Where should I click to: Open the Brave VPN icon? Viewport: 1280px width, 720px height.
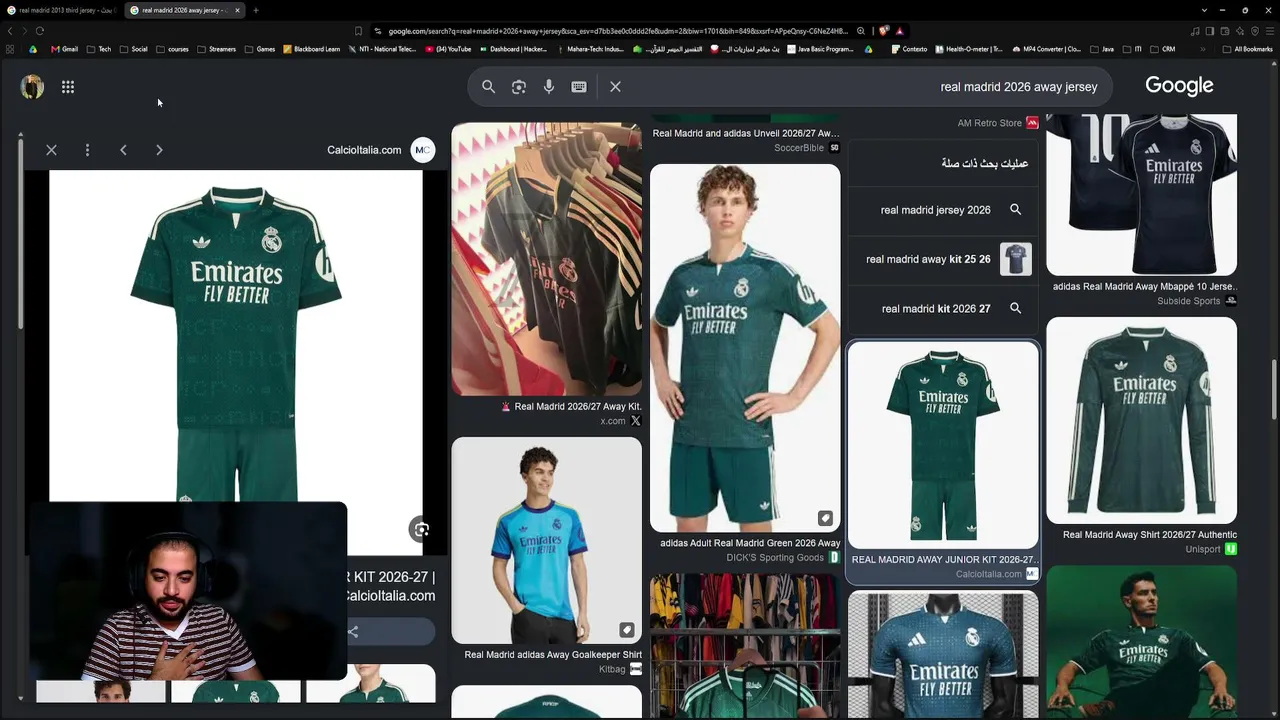pos(1255,31)
